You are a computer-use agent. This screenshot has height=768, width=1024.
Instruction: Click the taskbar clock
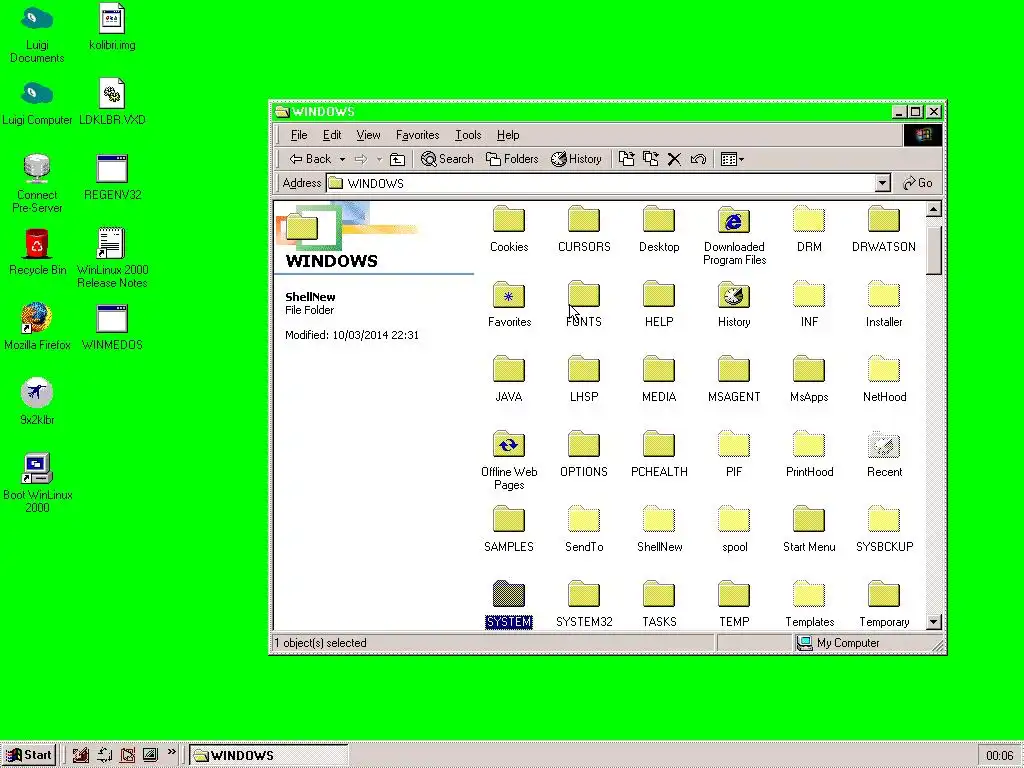[999, 756]
